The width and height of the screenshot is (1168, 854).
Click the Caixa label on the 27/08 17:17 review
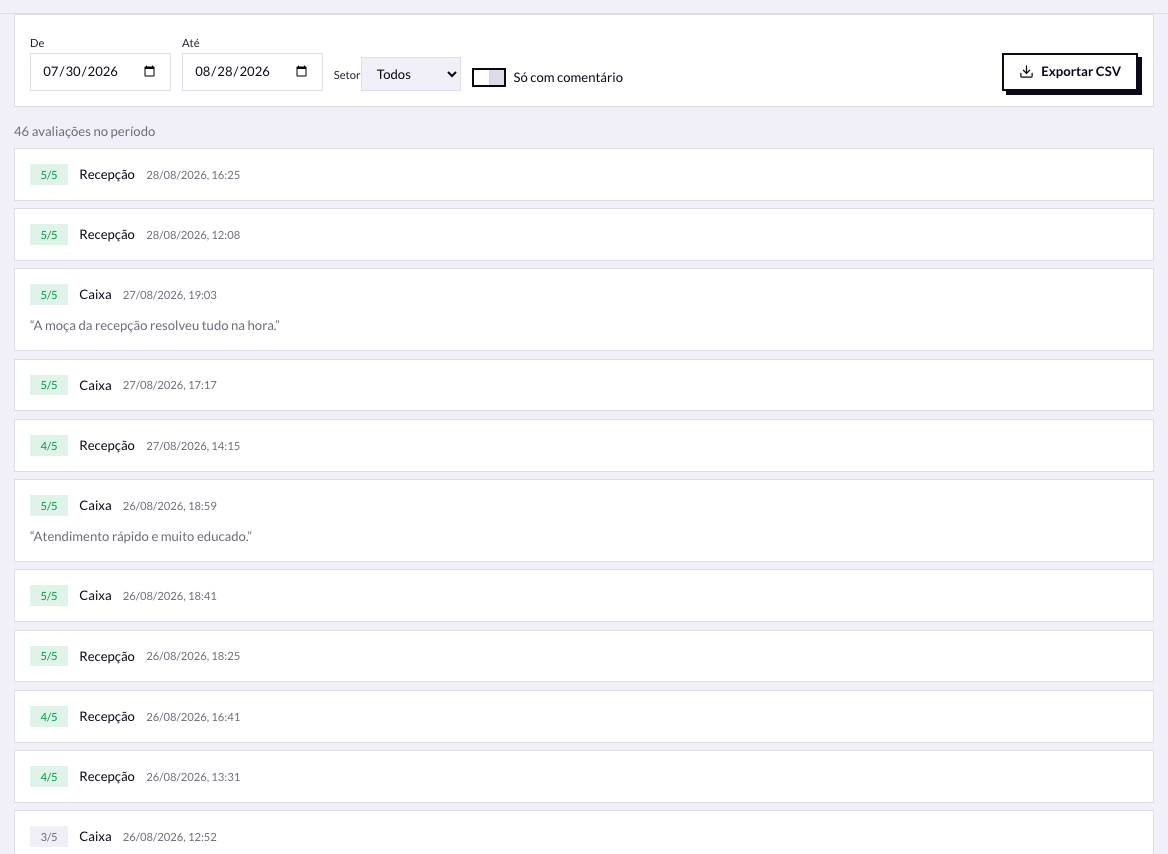coord(95,385)
